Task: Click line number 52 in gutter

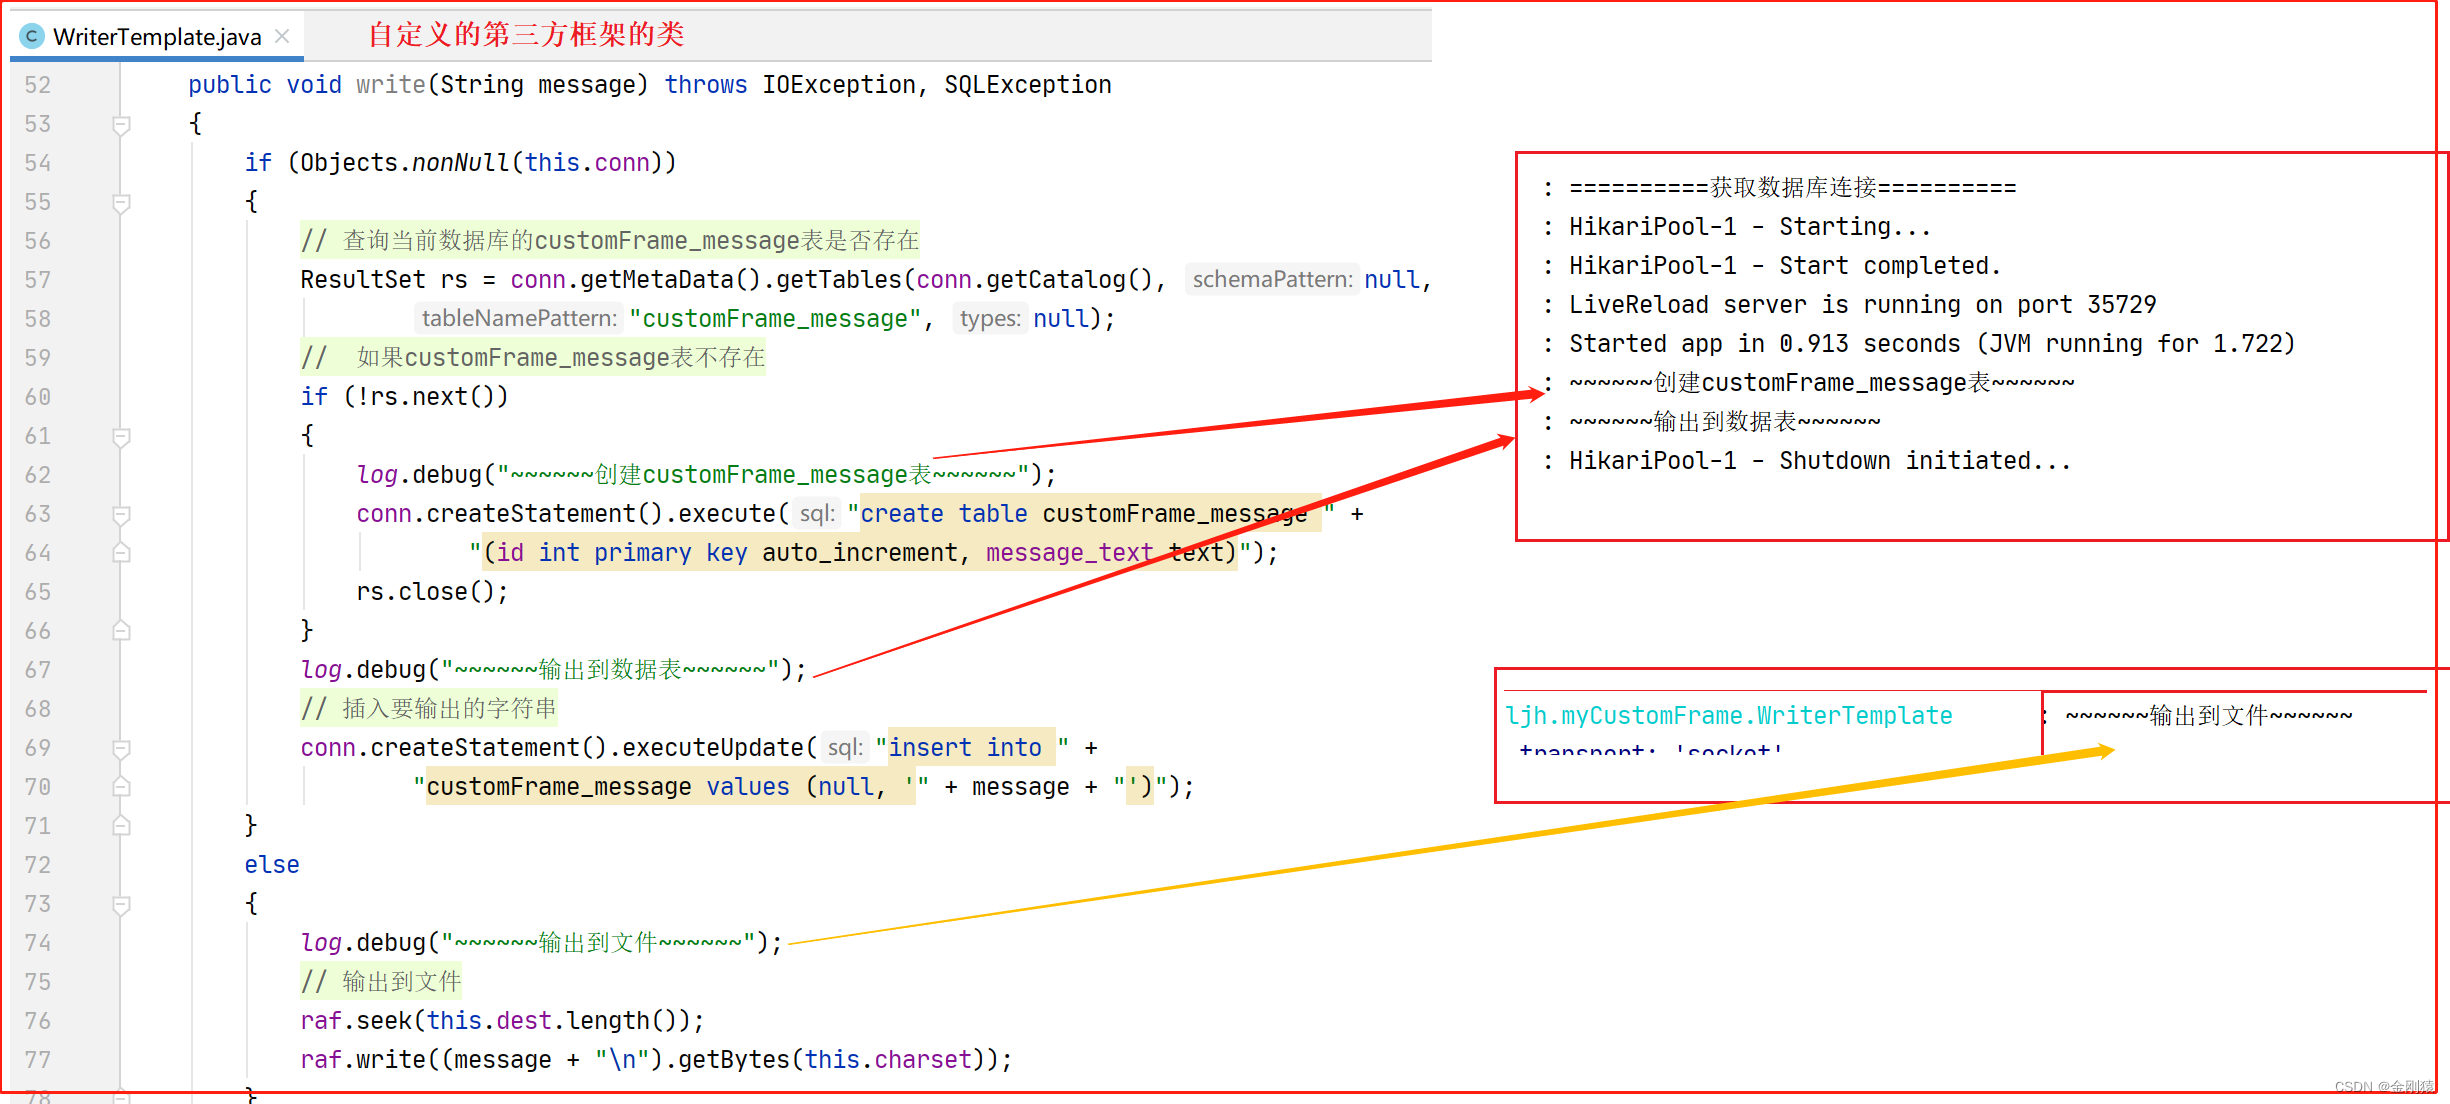Action: click(38, 85)
